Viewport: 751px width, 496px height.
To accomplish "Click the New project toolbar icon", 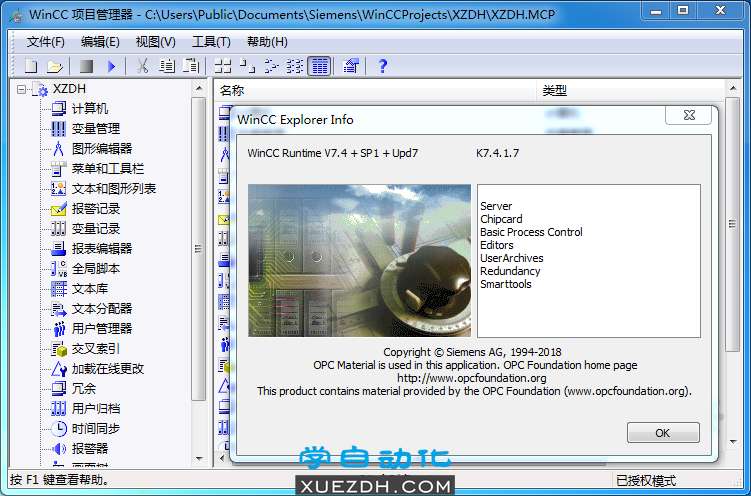I will 31,66.
